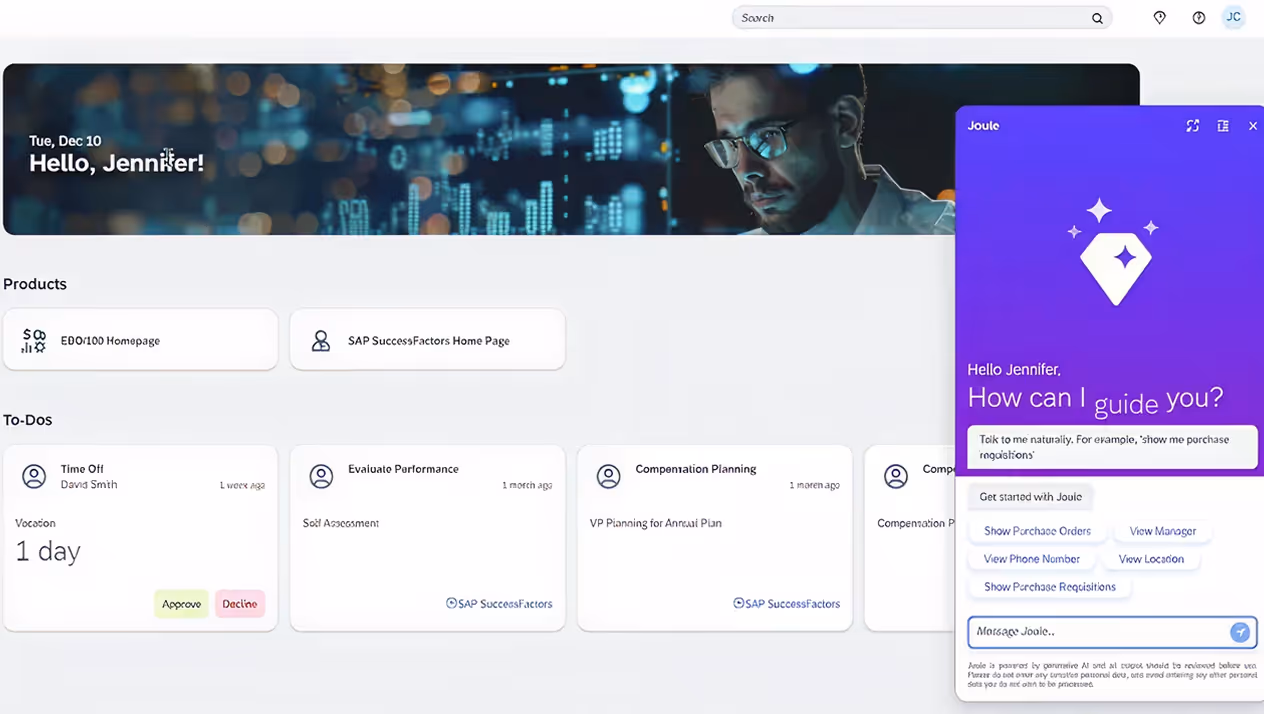Open SAP SuccessFactors link on Compensation Planning card
Viewport: 1264px width, 714px height.
tap(787, 604)
